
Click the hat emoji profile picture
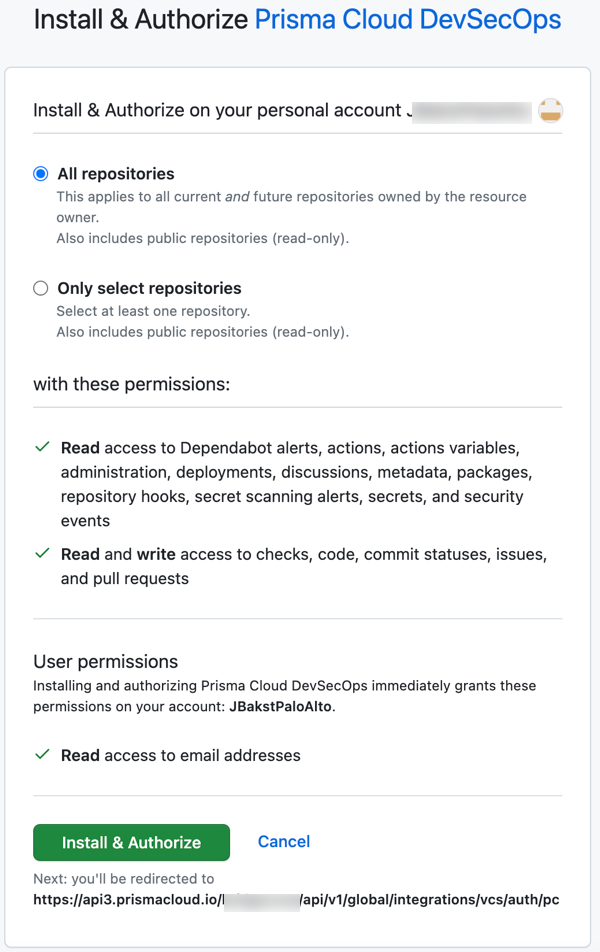pos(549,111)
